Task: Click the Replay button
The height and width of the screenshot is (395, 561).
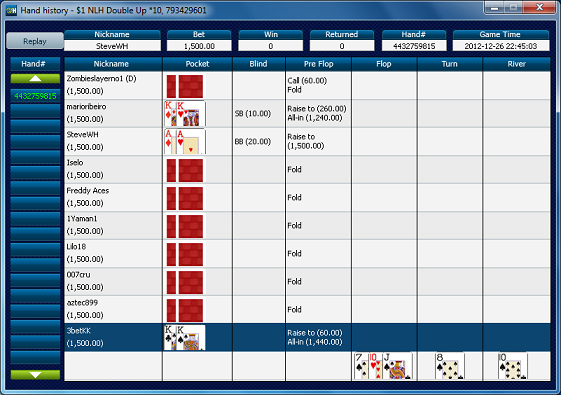Action: tap(35, 41)
